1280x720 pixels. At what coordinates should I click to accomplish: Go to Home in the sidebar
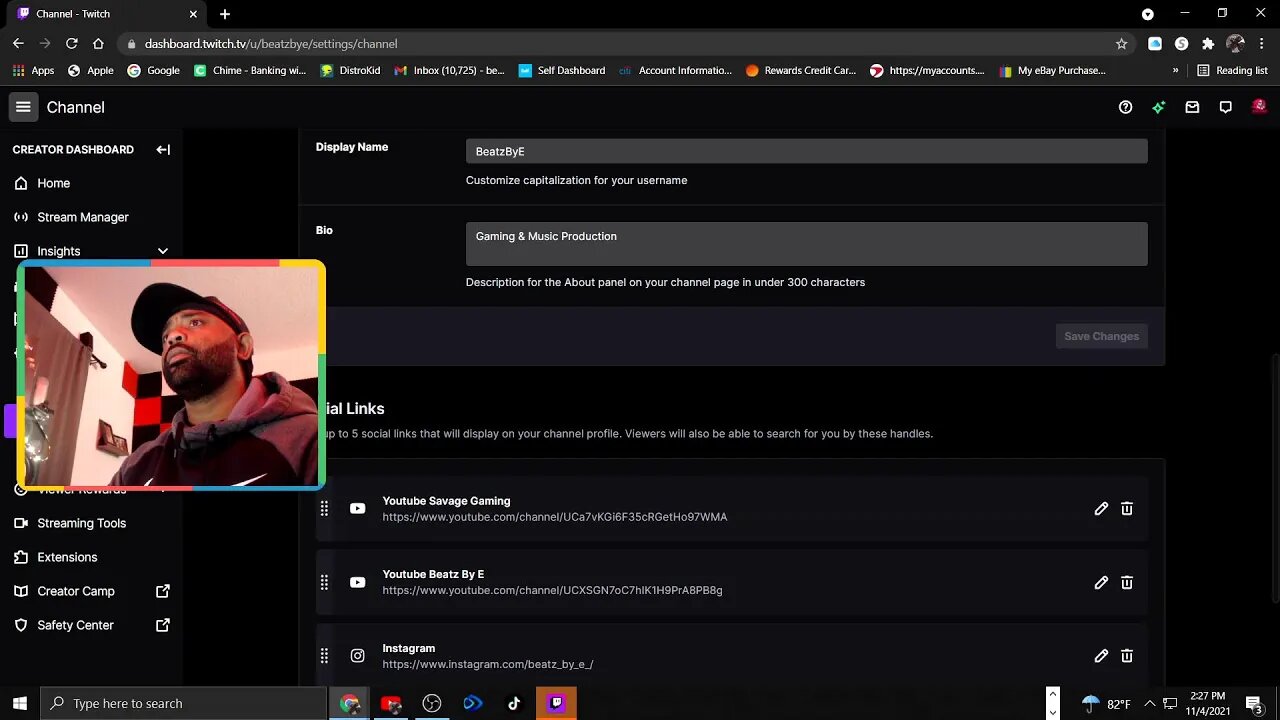pyautogui.click(x=53, y=183)
